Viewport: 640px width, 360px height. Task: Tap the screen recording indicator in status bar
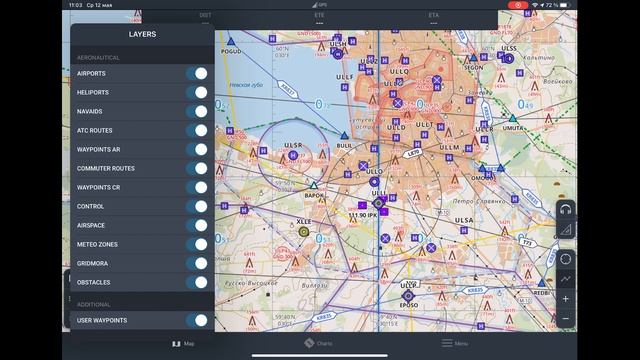(x=518, y=5)
